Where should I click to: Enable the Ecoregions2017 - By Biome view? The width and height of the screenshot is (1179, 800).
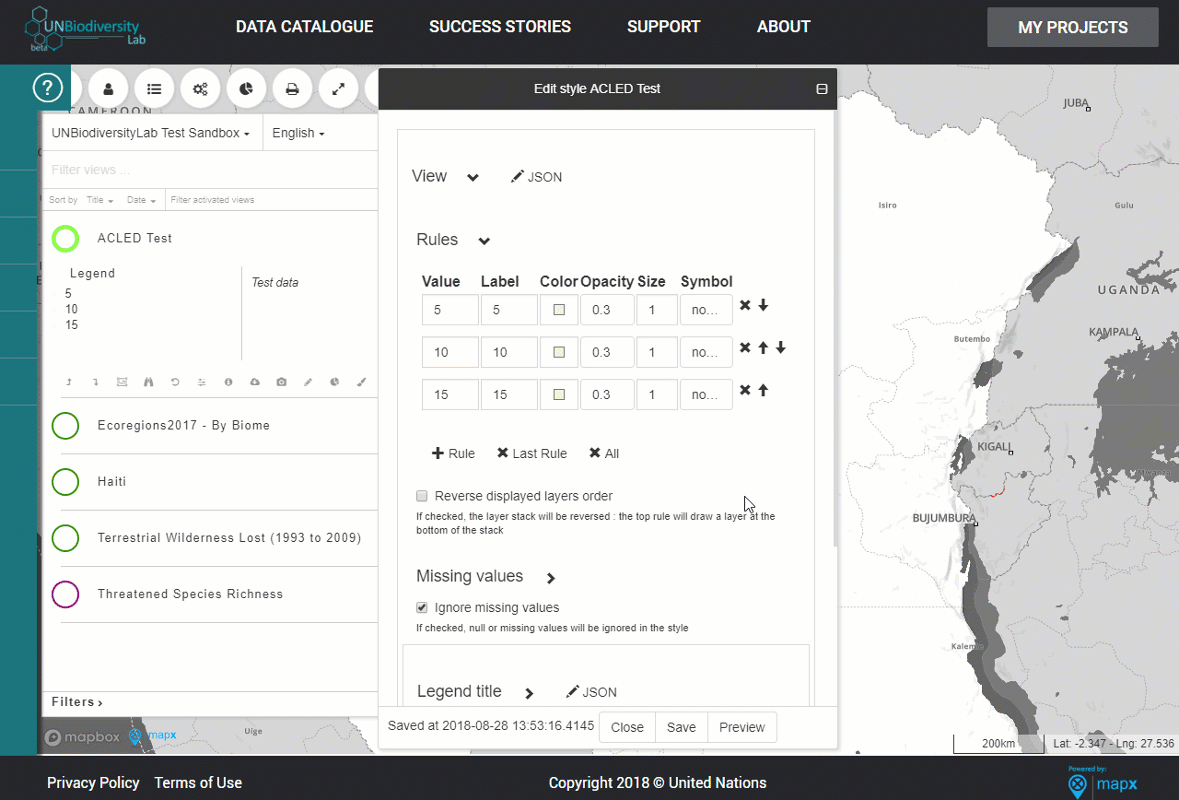coord(65,426)
